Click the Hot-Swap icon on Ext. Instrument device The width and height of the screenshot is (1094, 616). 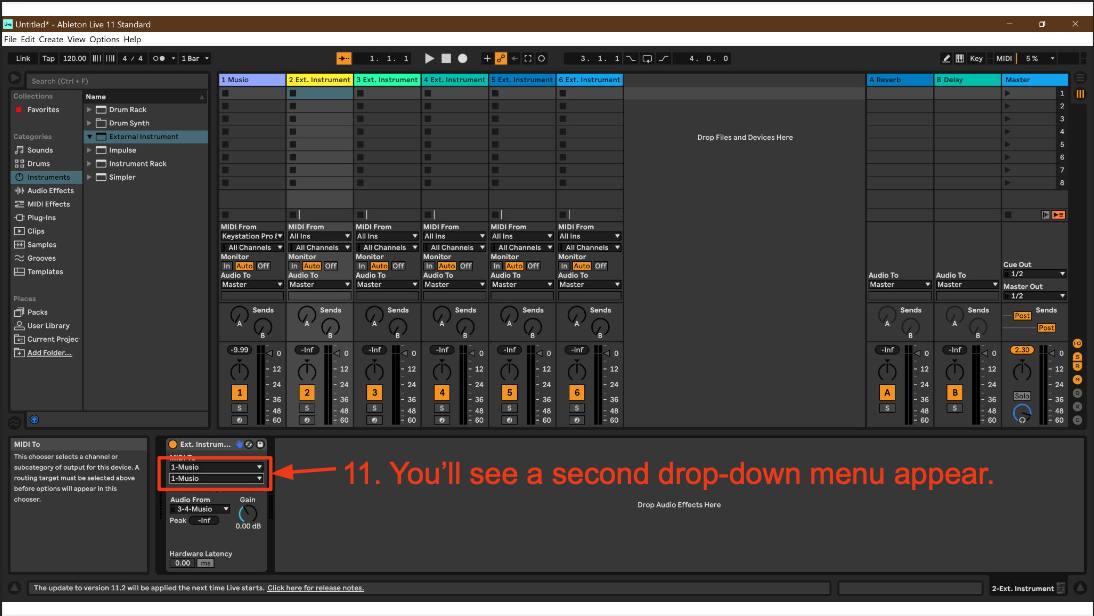(249, 444)
